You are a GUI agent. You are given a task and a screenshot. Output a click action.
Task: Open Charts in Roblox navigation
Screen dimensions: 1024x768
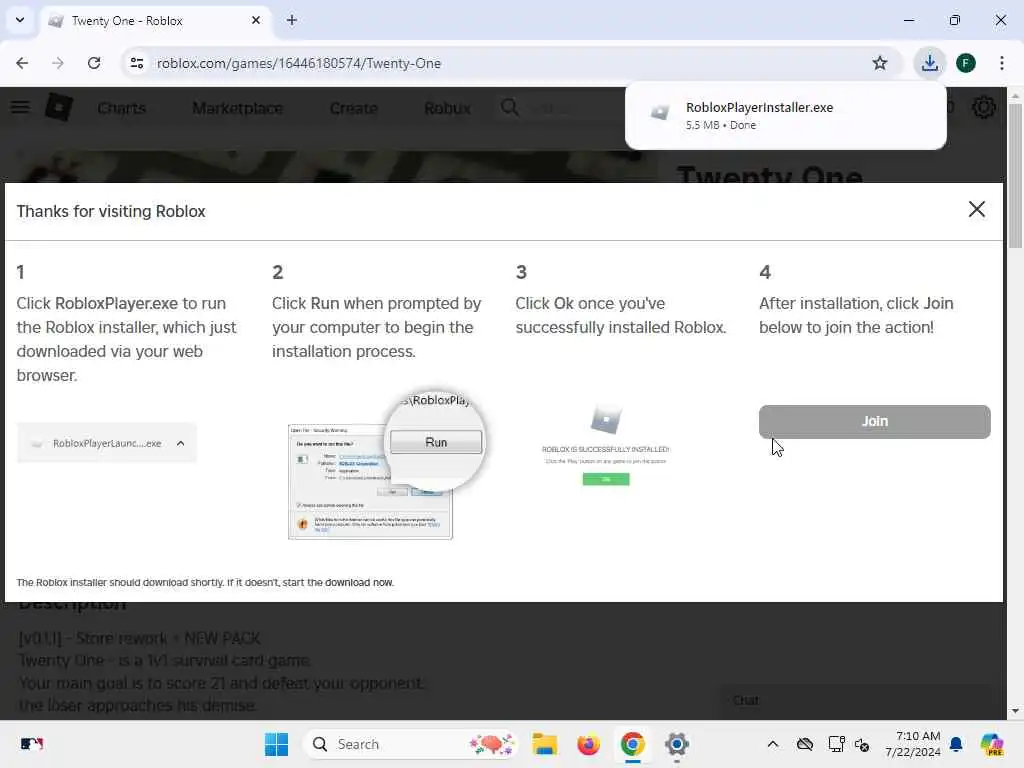click(x=121, y=108)
